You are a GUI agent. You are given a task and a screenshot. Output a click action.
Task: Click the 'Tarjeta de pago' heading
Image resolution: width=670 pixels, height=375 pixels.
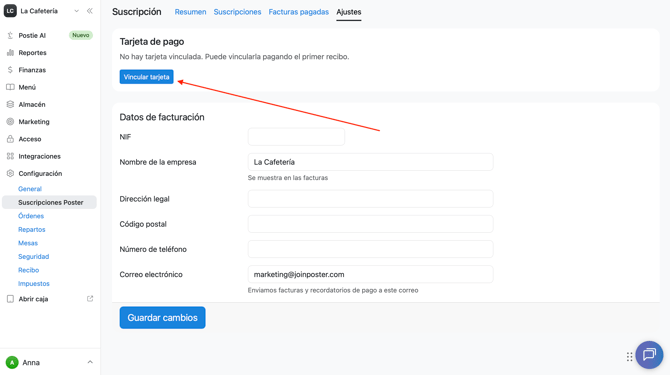[152, 41]
